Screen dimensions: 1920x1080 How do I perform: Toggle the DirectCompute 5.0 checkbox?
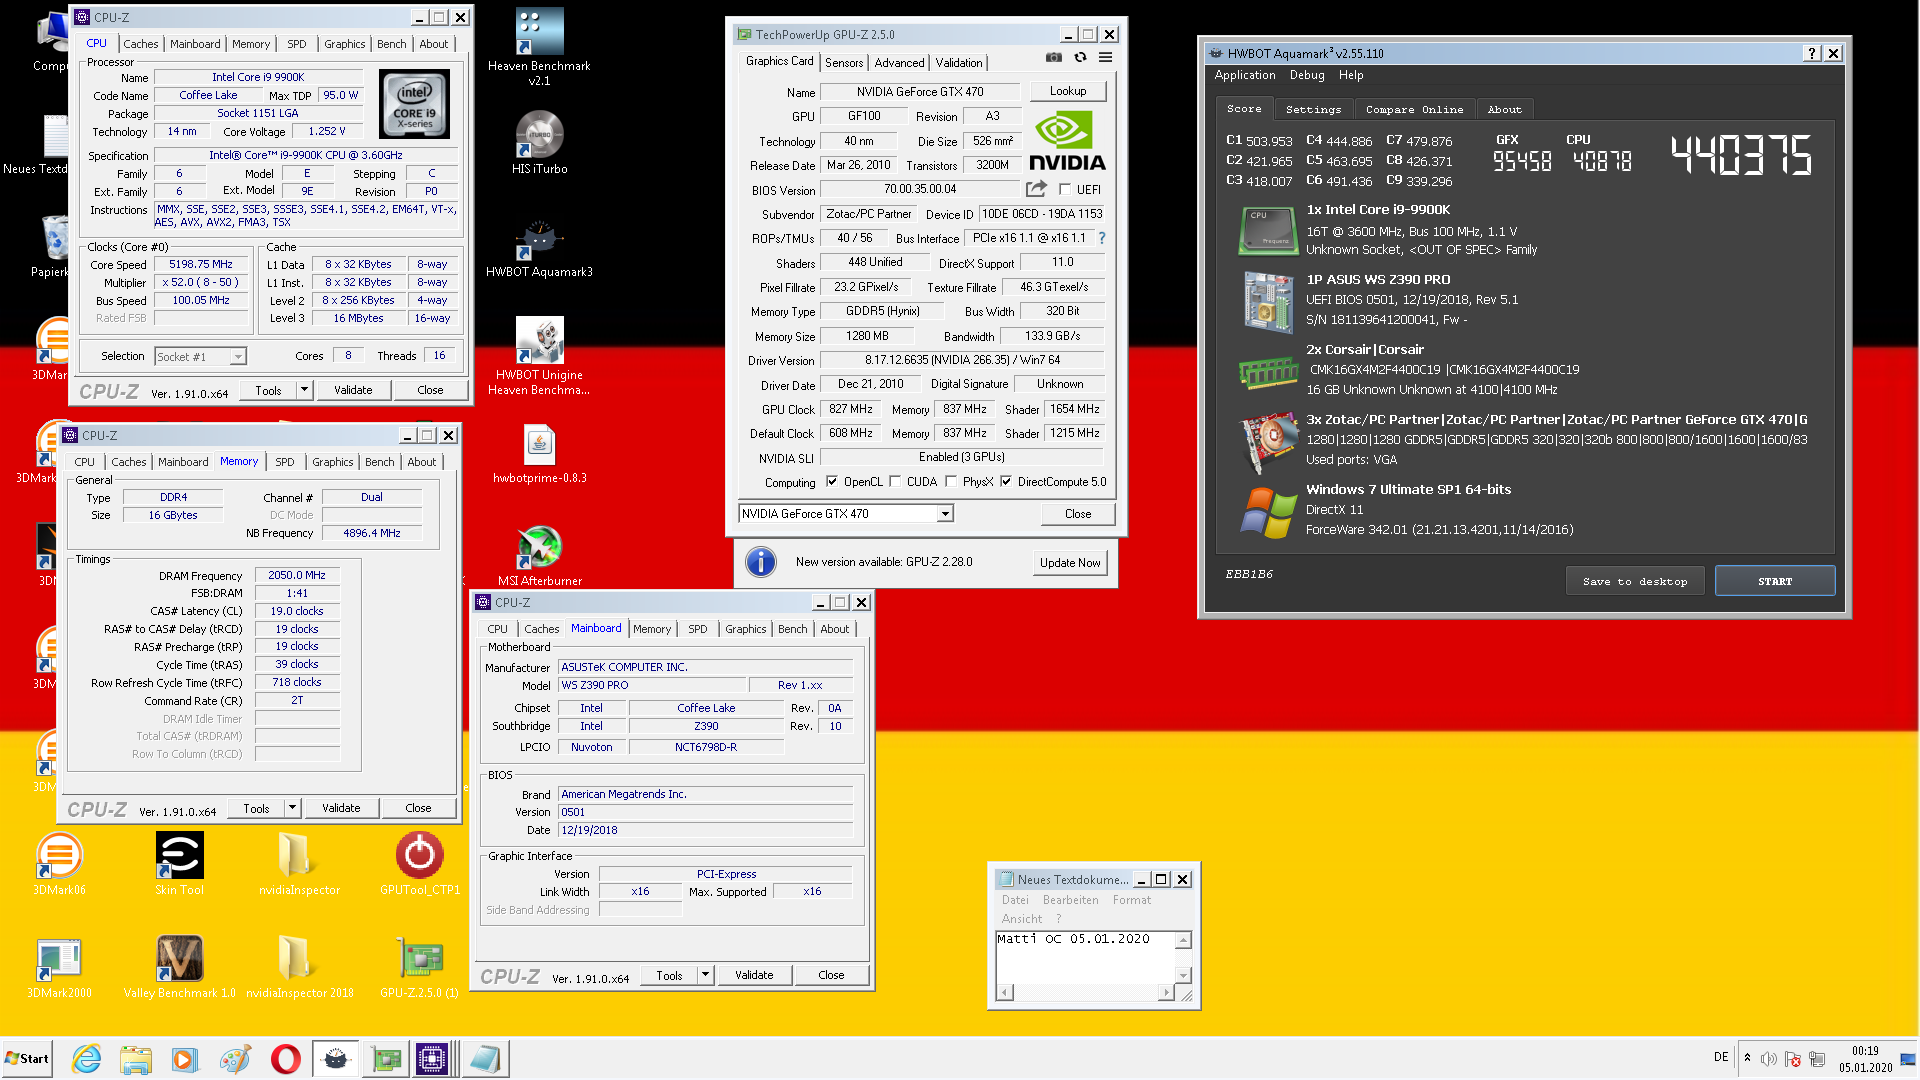(1006, 481)
